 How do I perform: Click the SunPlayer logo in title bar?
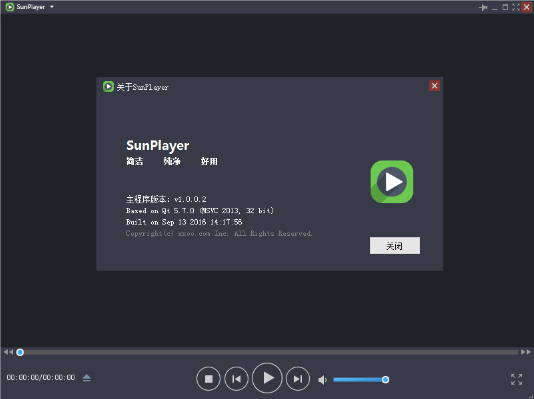point(10,7)
